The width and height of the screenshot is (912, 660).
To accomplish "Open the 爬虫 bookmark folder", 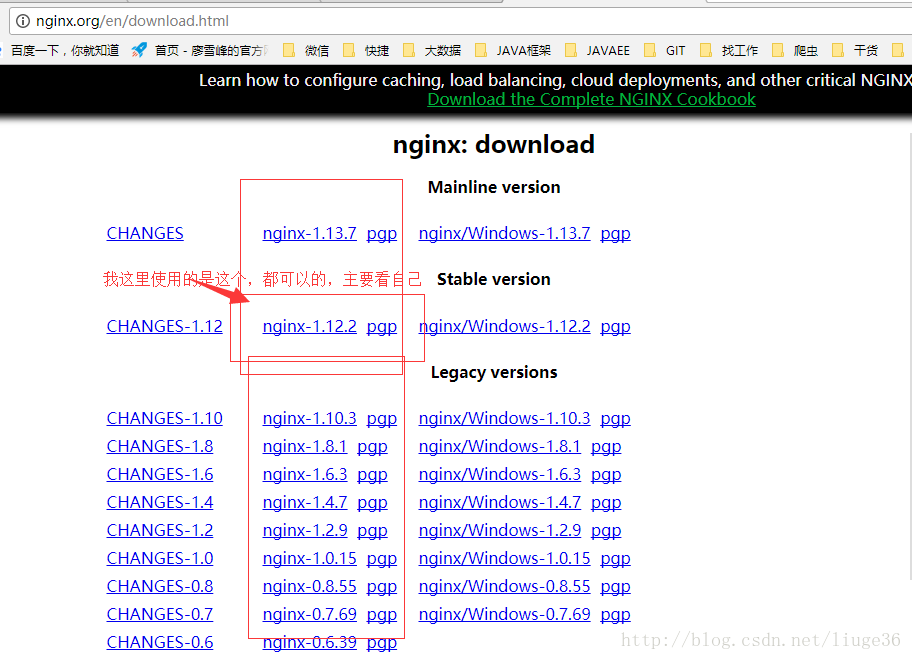I will click(795, 51).
